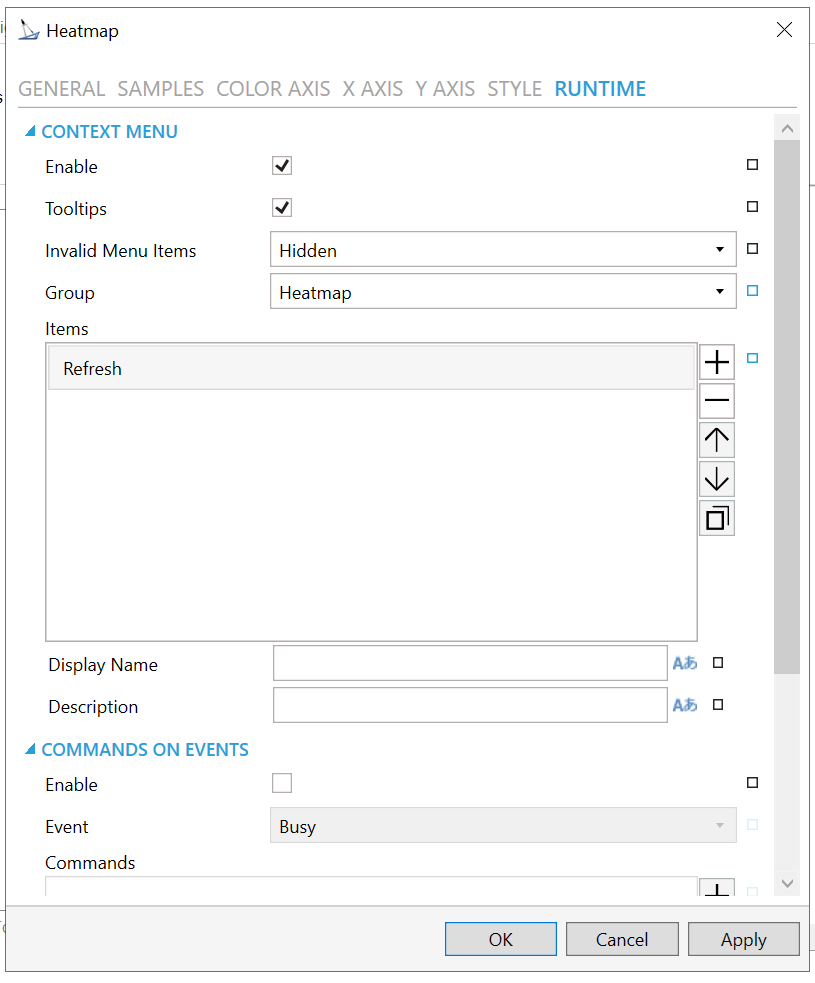Image resolution: width=815 pixels, height=983 pixels.
Task: Click the vertical scrollbar thumb
Action: point(787,400)
